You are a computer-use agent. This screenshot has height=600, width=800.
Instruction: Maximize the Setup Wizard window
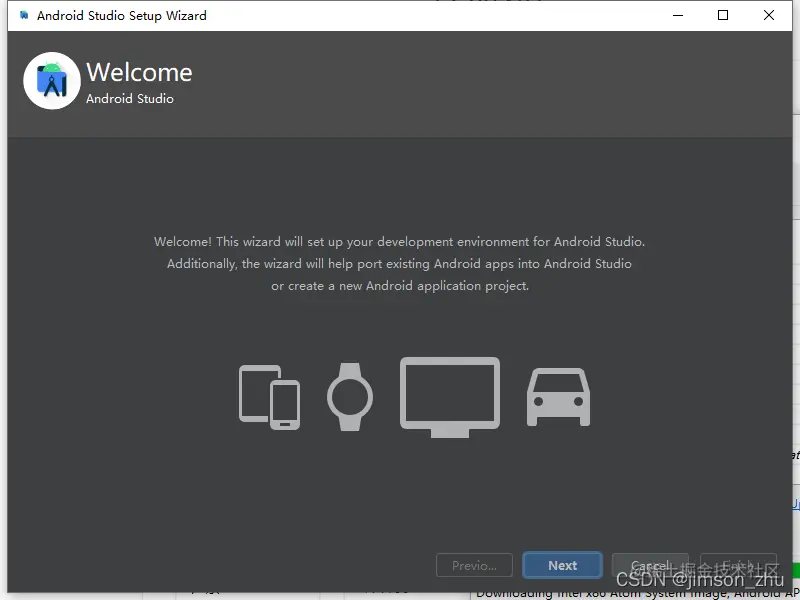[723, 15]
